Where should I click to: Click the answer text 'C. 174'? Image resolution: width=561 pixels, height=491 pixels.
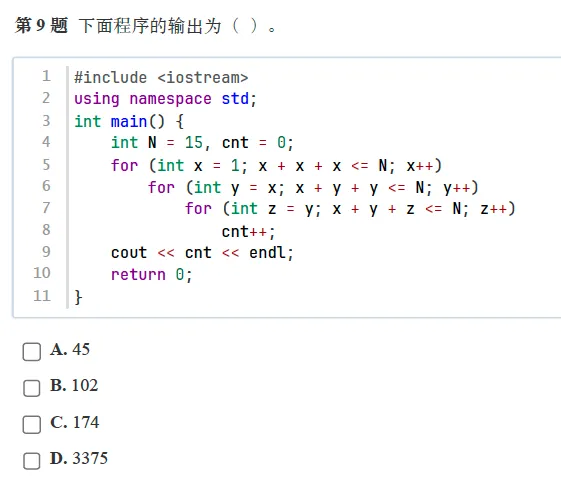pos(74,422)
